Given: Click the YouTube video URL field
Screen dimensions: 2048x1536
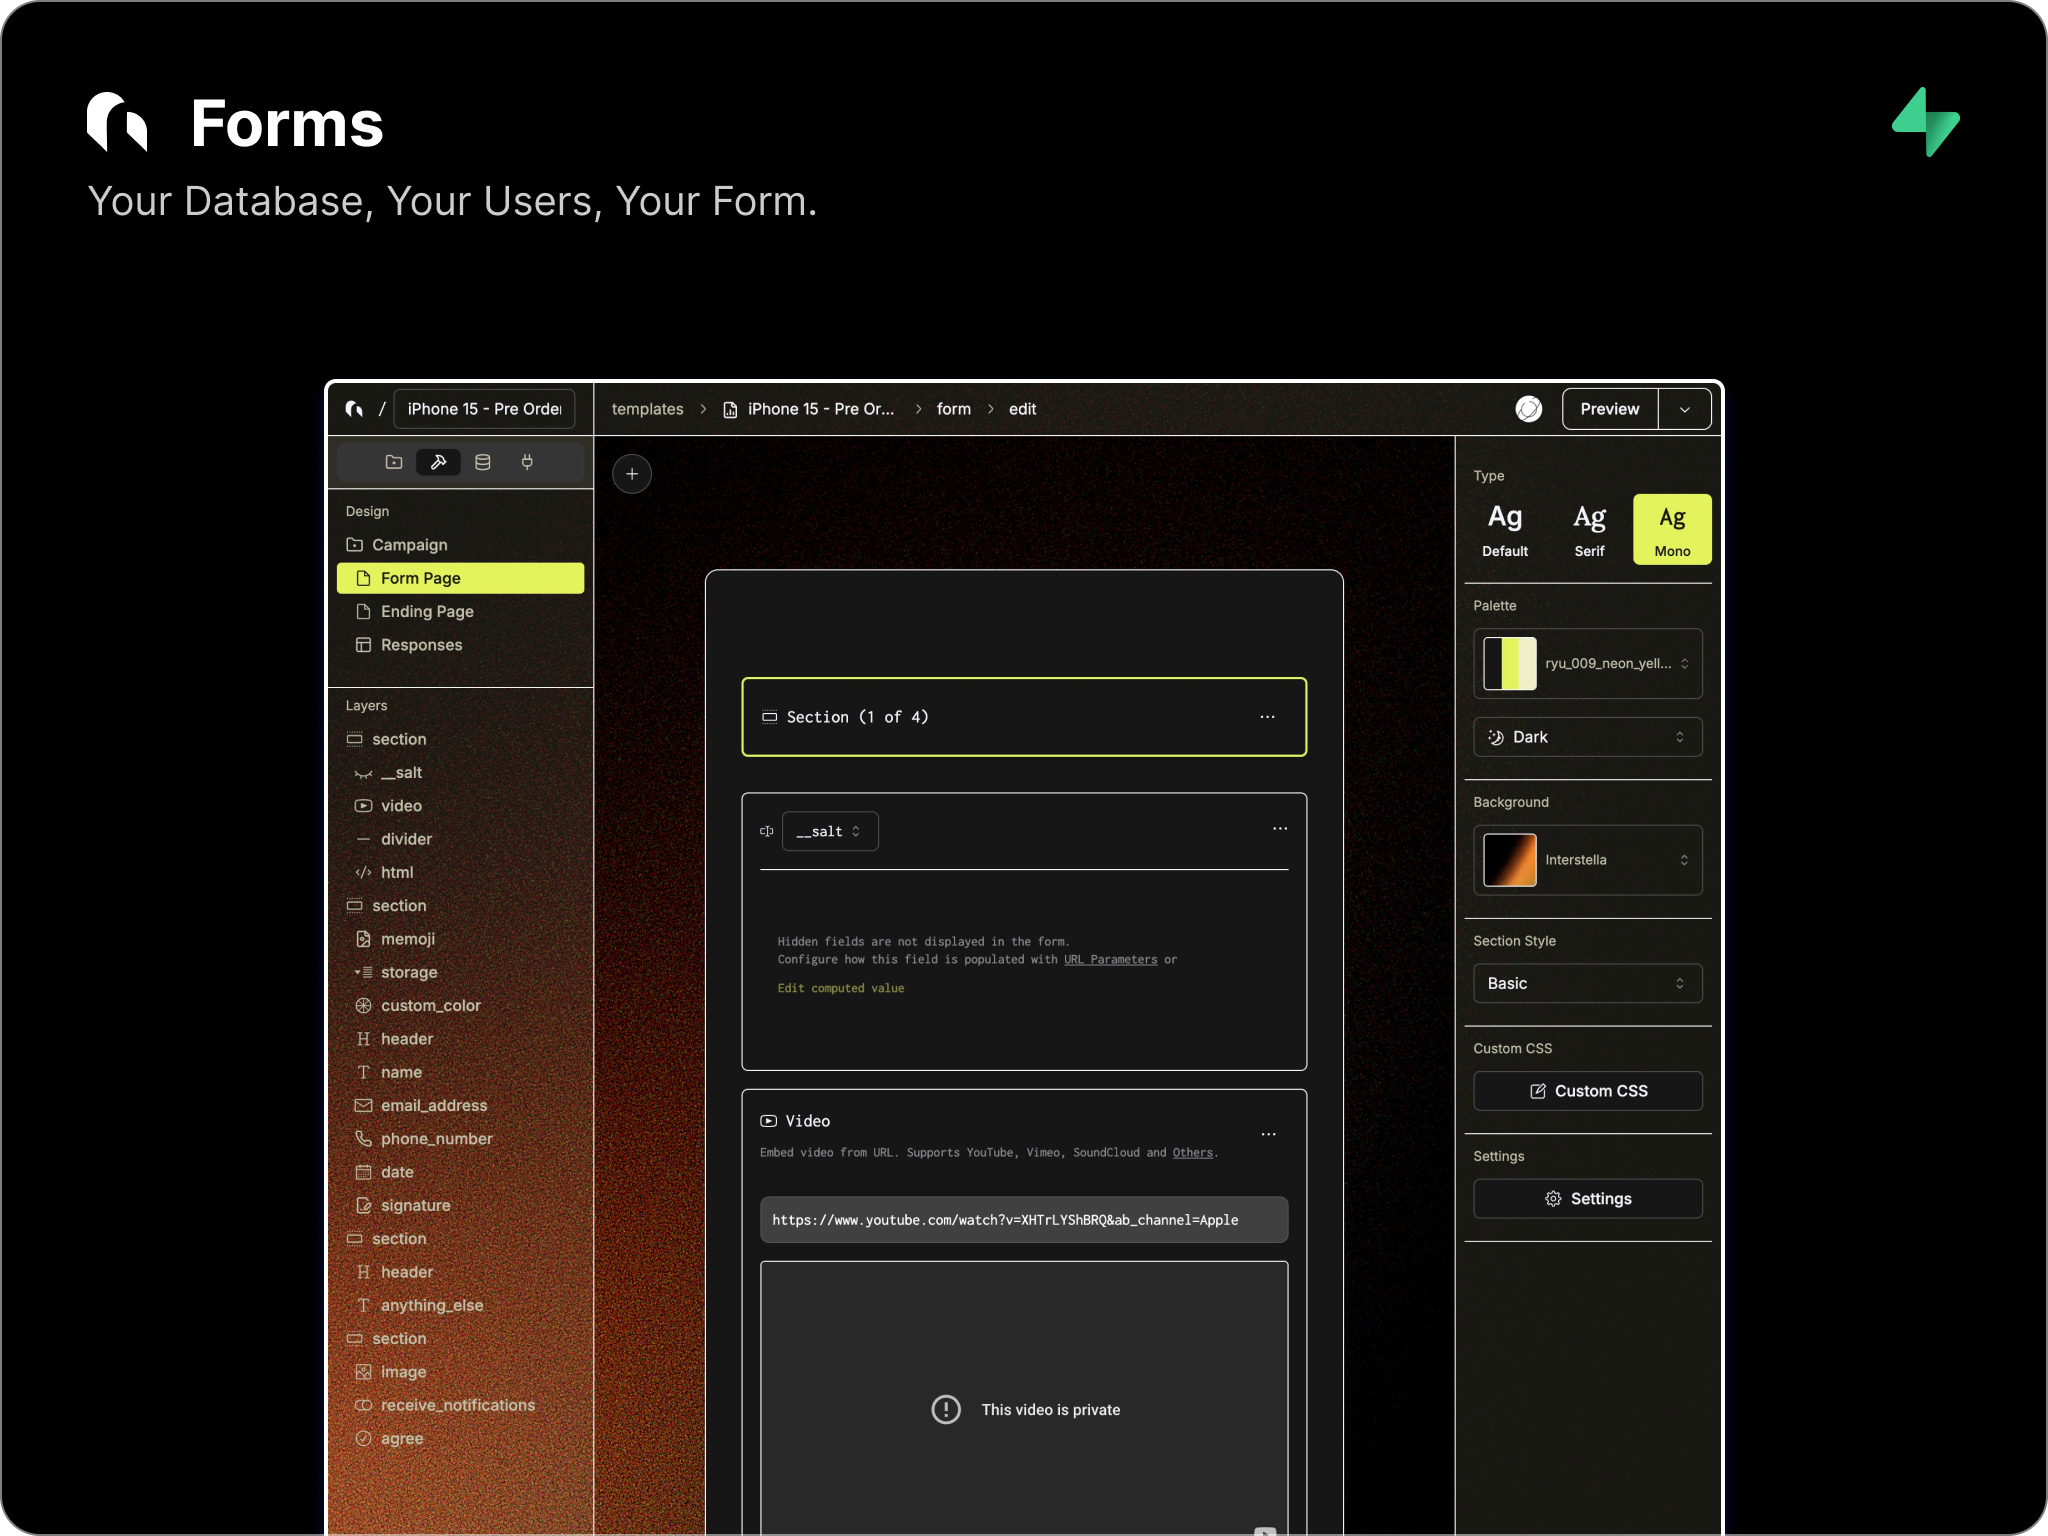Looking at the screenshot, I should point(1023,1220).
